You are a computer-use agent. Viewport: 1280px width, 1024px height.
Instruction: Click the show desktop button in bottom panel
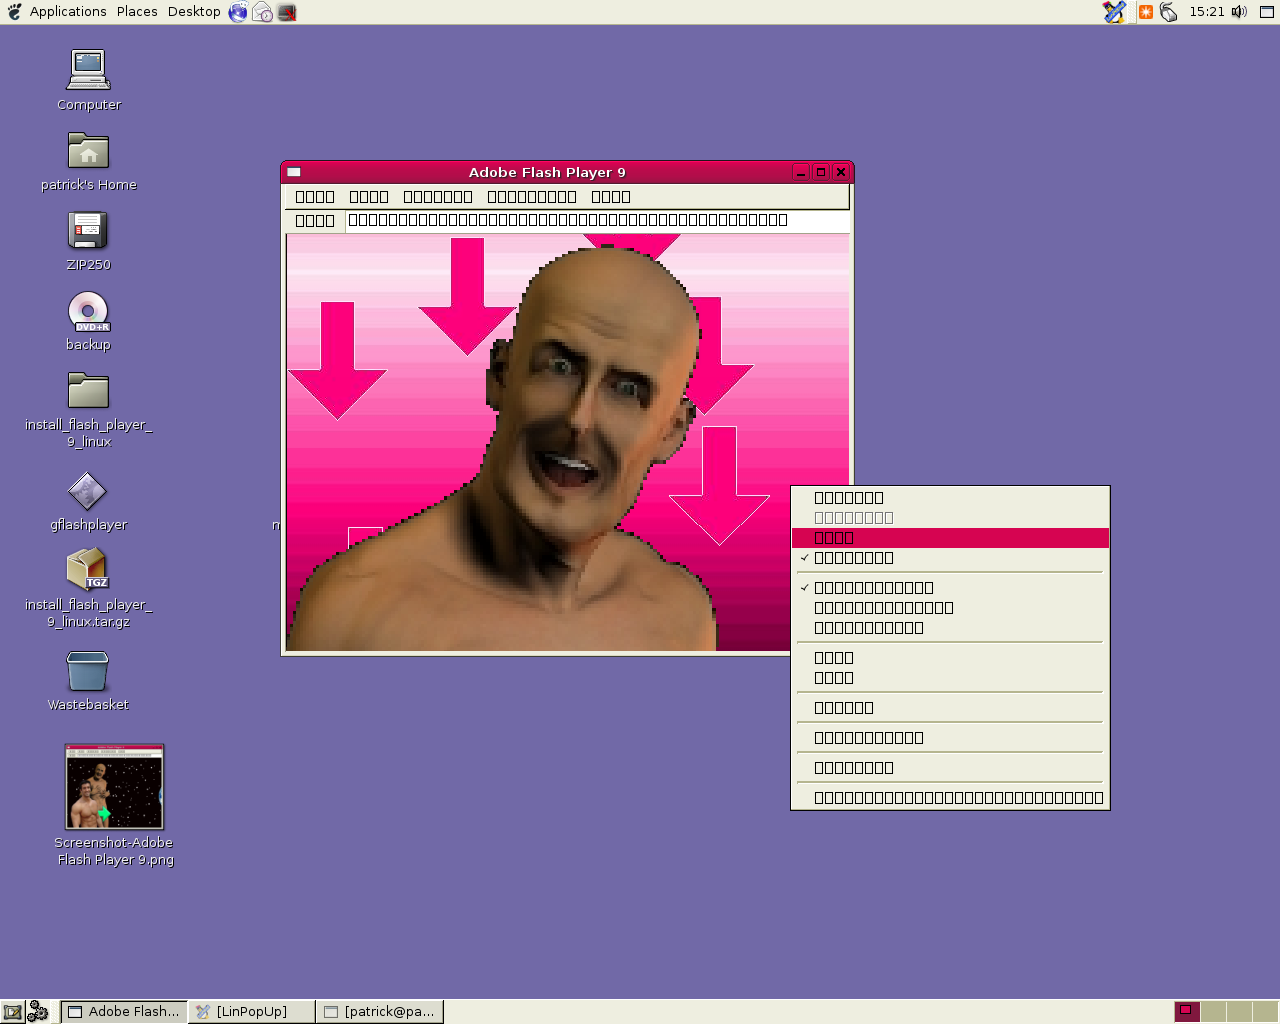pos(13,1012)
